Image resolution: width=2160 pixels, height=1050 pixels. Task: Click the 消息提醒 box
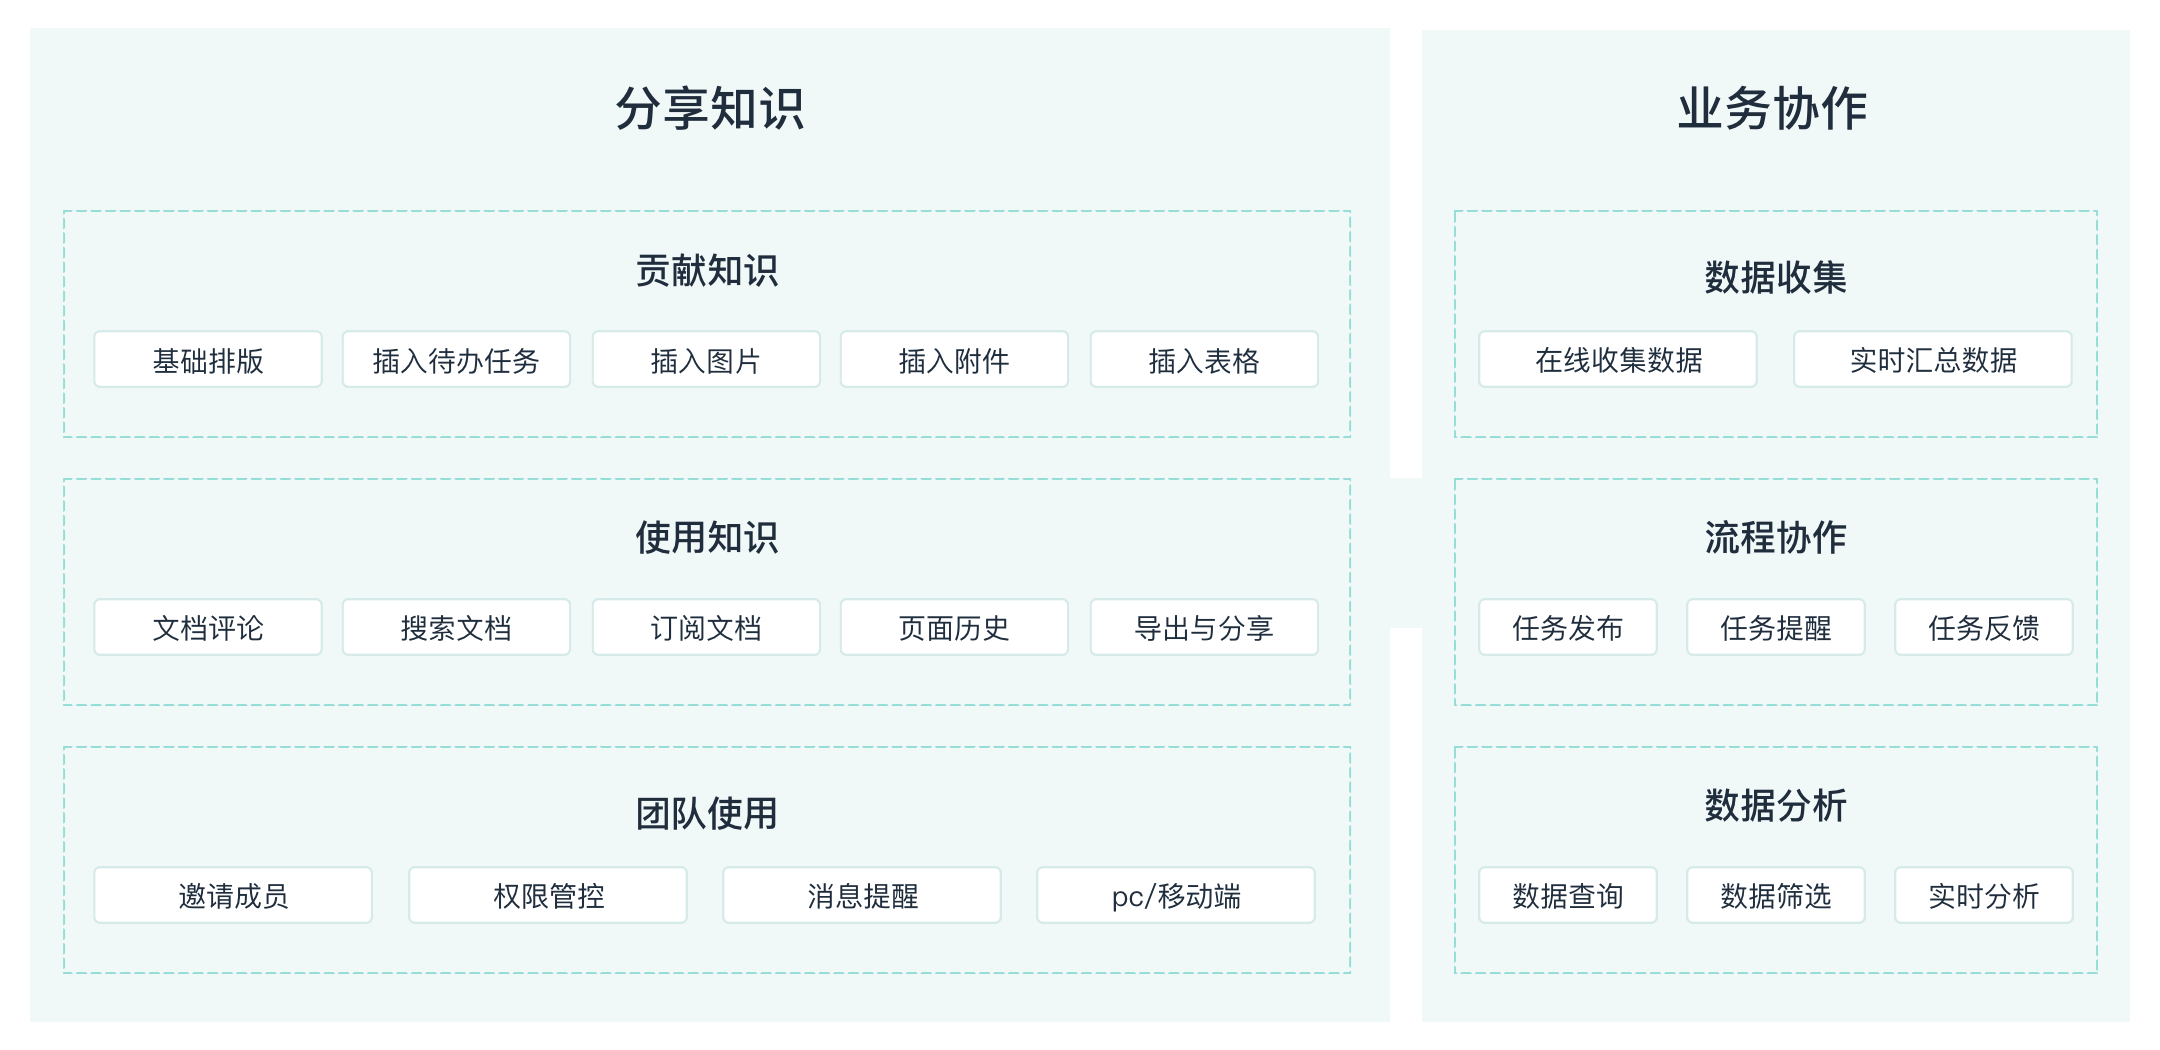coord(862,896)
